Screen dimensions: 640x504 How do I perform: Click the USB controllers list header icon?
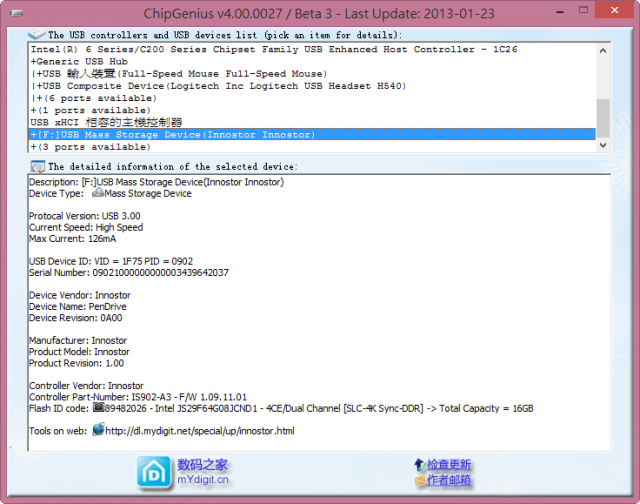(37, 35)
